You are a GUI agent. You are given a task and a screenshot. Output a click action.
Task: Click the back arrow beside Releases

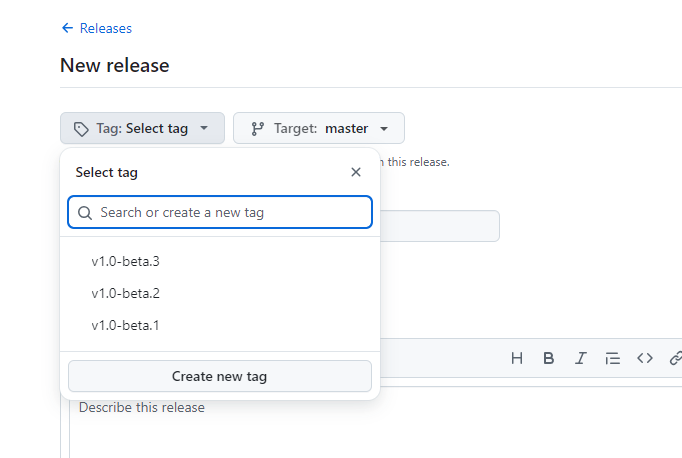(x=67, y=28)
